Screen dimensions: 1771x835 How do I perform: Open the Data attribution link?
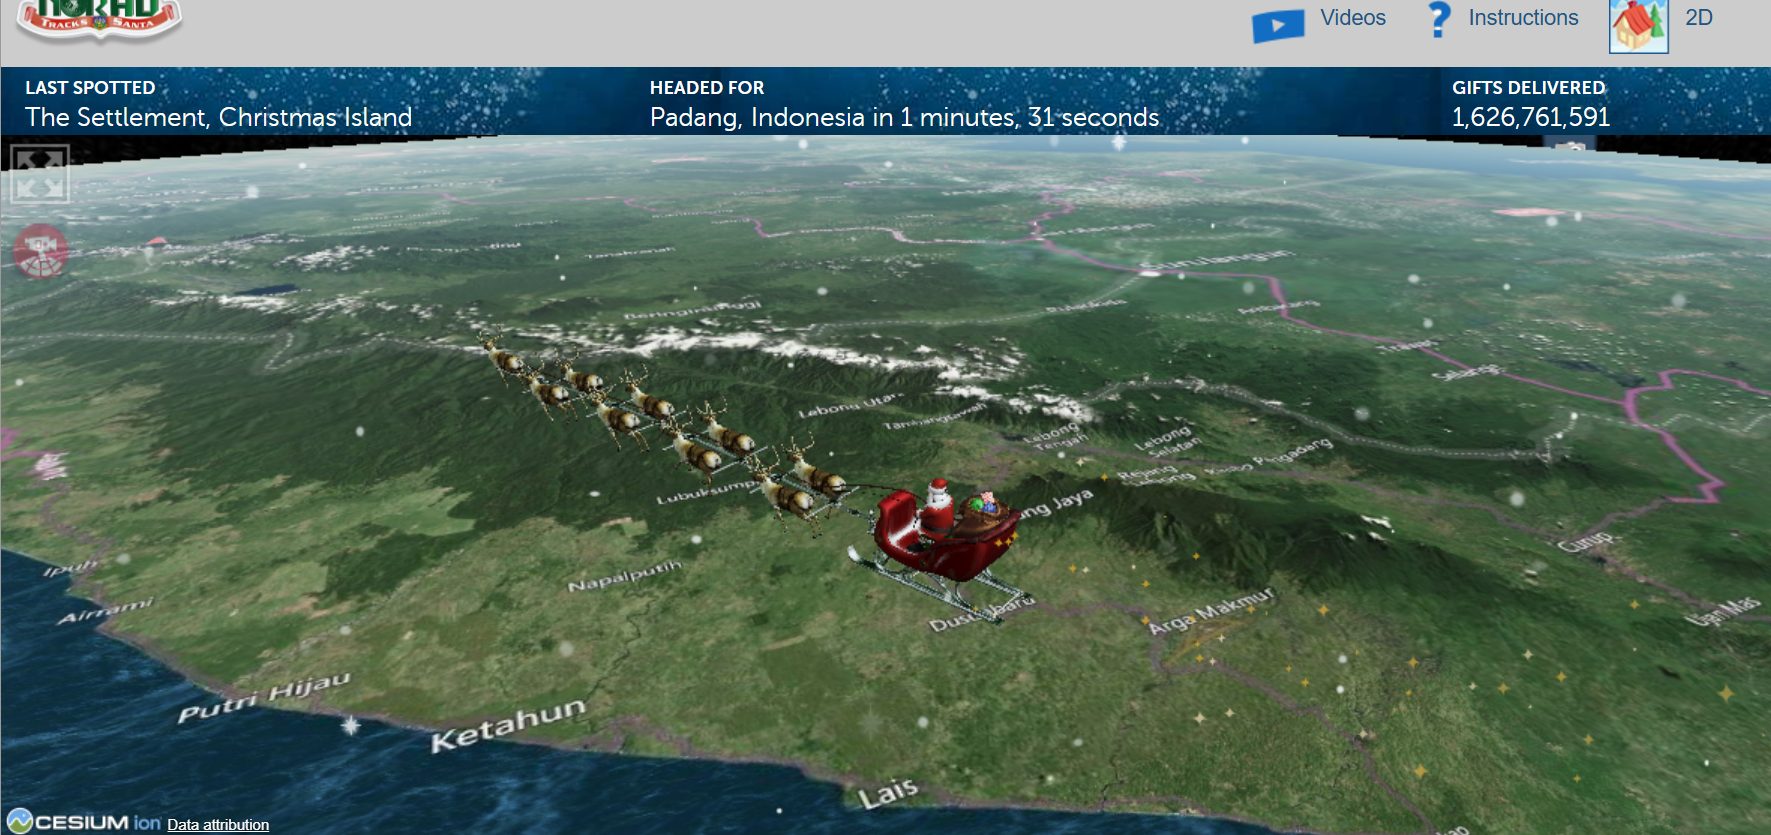coord(218,825)
